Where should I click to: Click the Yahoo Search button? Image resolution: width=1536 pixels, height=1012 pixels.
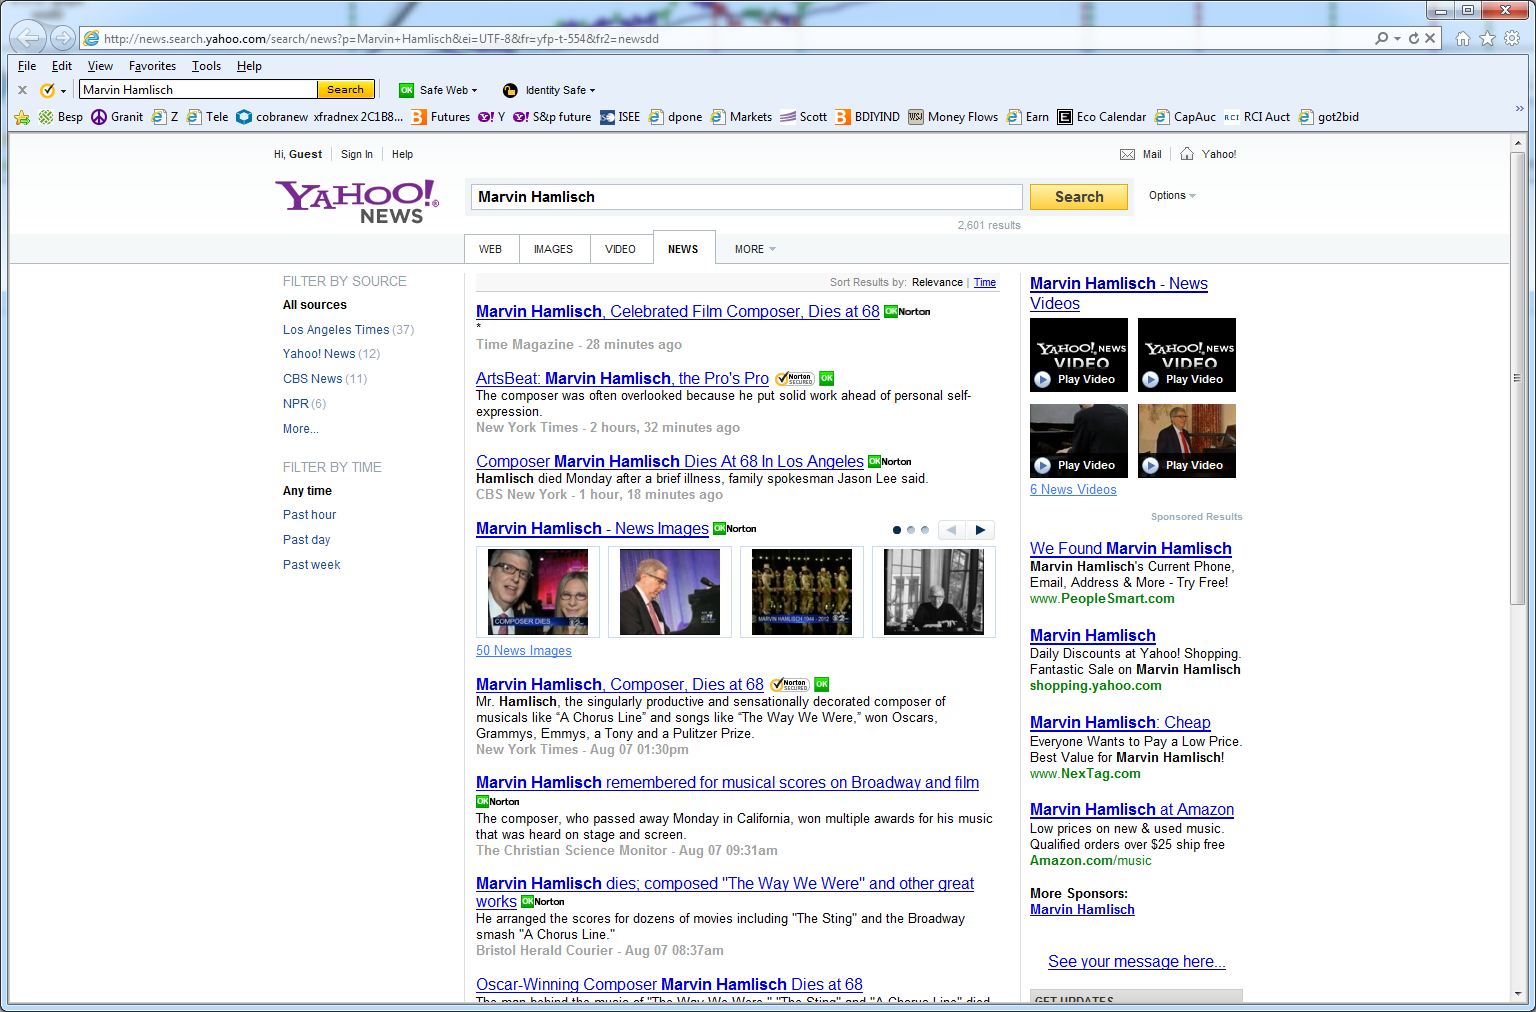coord(1079,197)
